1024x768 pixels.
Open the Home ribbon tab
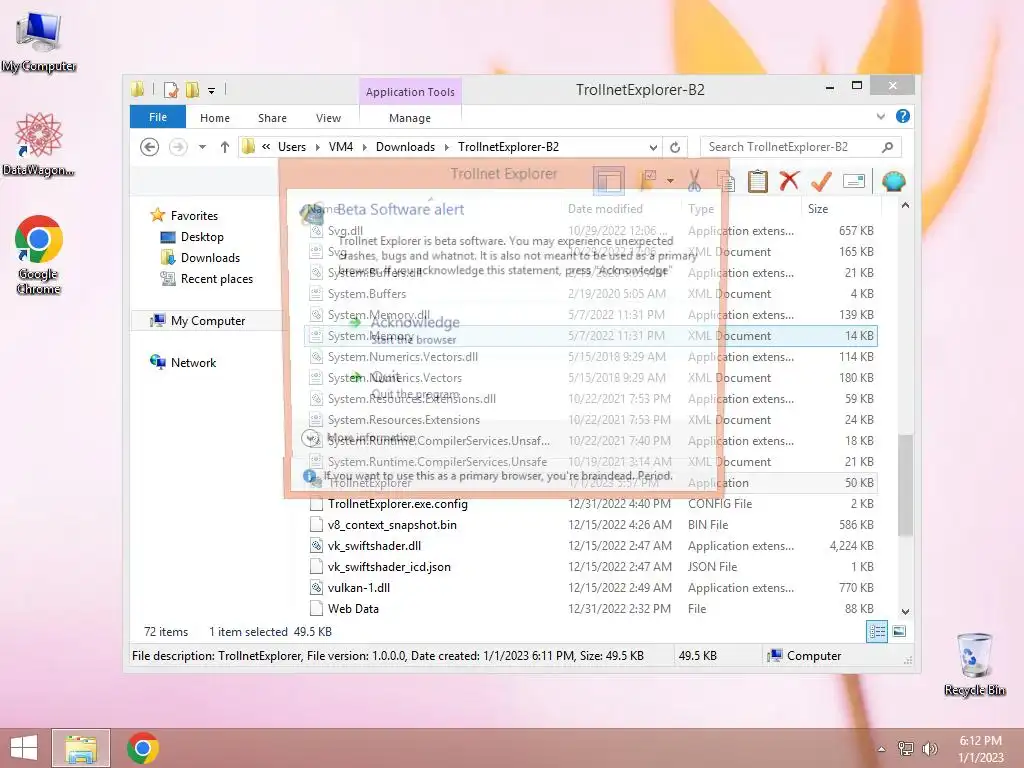click(215, 118)
